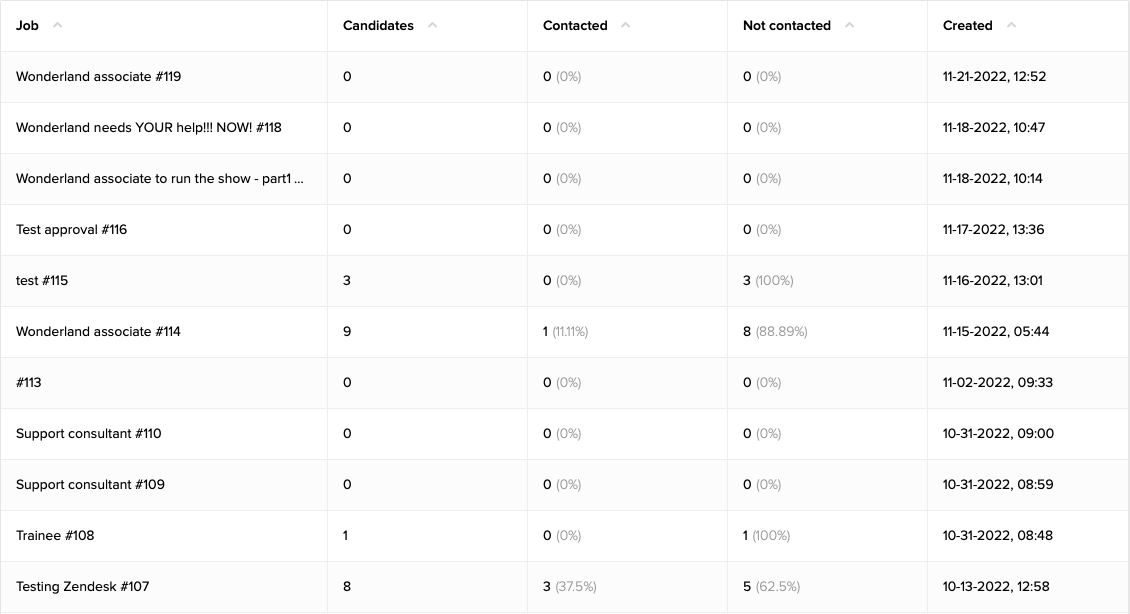Image resolution: width=1130 pixels, height=614 pixels.
Task: Open Support consultant #109 job
Action: (x=88, y=485)
